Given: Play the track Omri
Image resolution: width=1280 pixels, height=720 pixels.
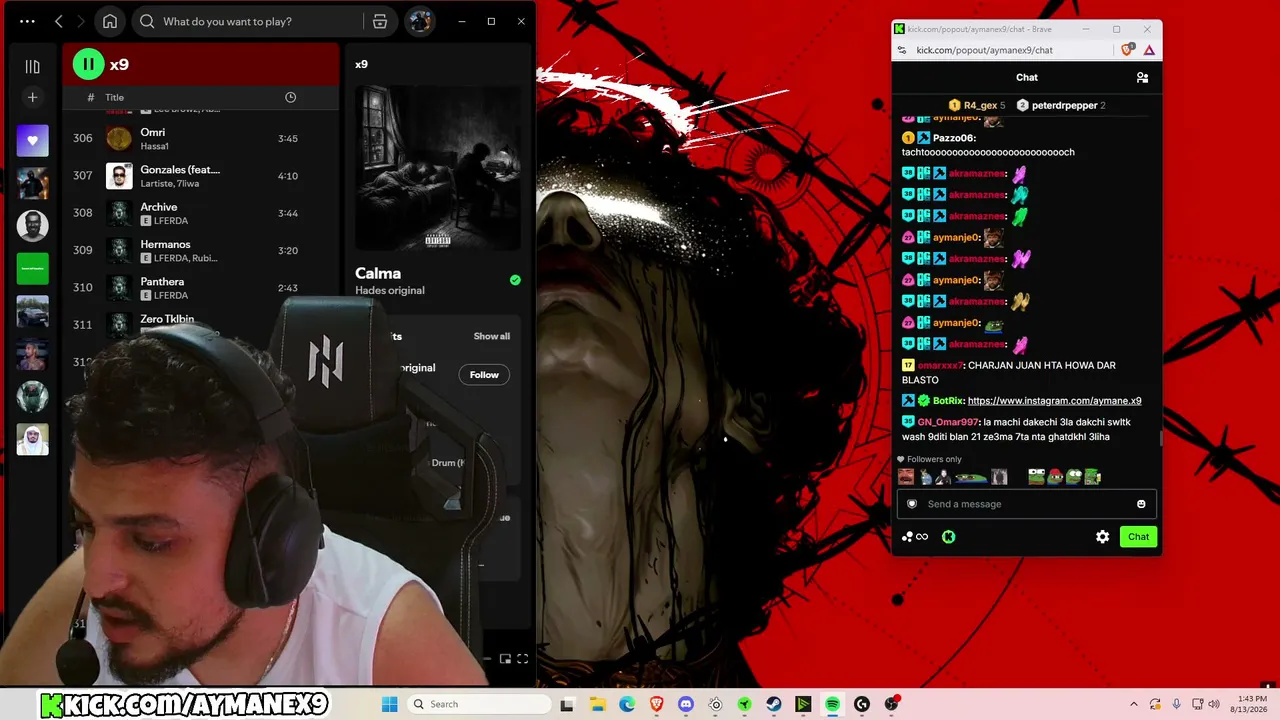Looking at the screenshot, I should (153, 132).
